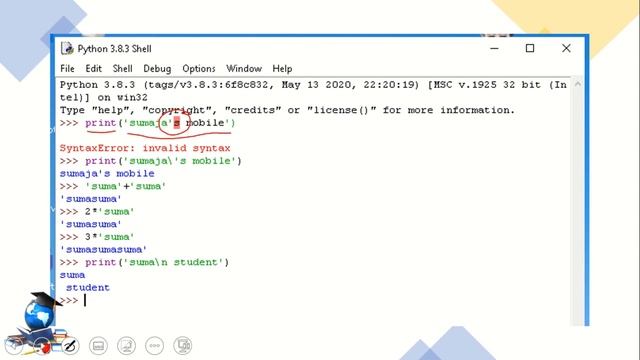Open the Debug menu

157,69
